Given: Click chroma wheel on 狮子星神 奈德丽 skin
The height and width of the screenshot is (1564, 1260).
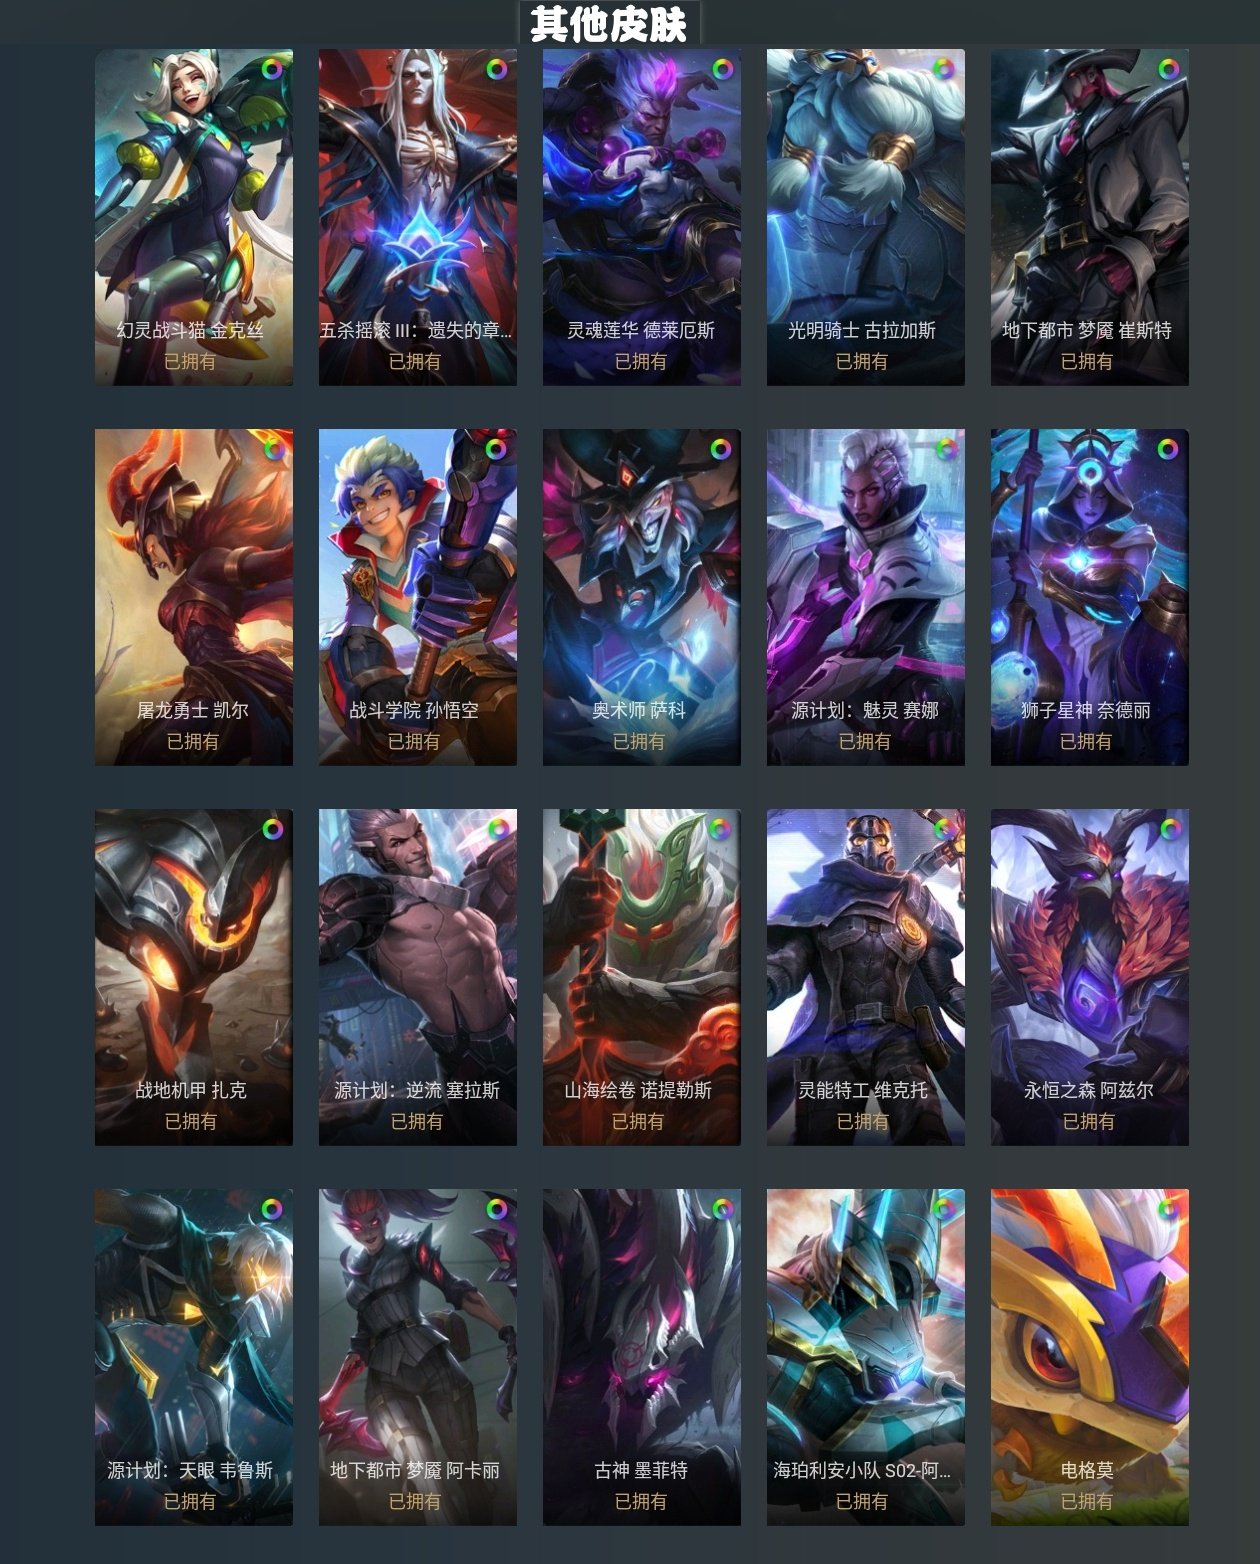Looking at the screenshot, I should click(1168, 449).
